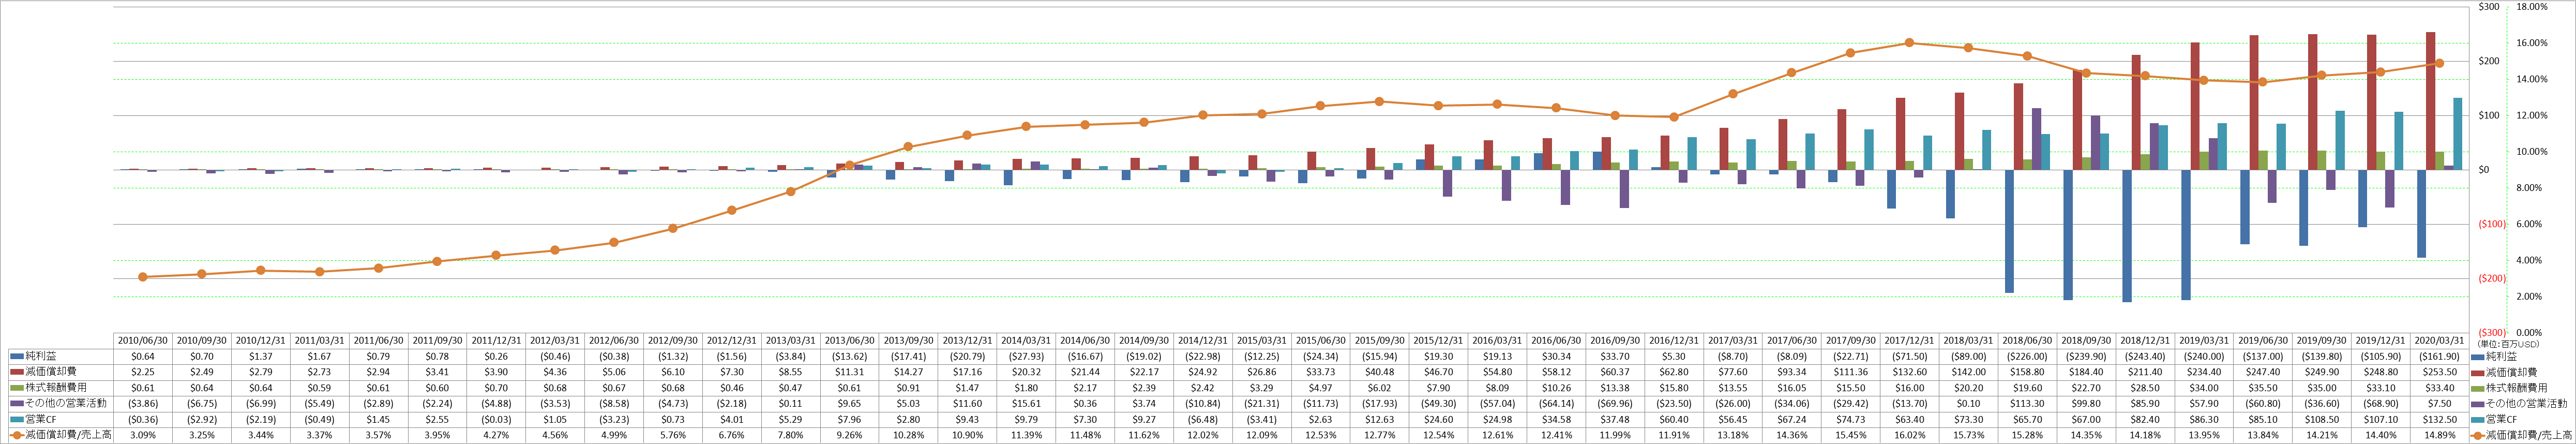Select other operating cell $113.30 for 2018/06/30
The width and height of the screenshot is (2576, 444).
pos(2027,404)
